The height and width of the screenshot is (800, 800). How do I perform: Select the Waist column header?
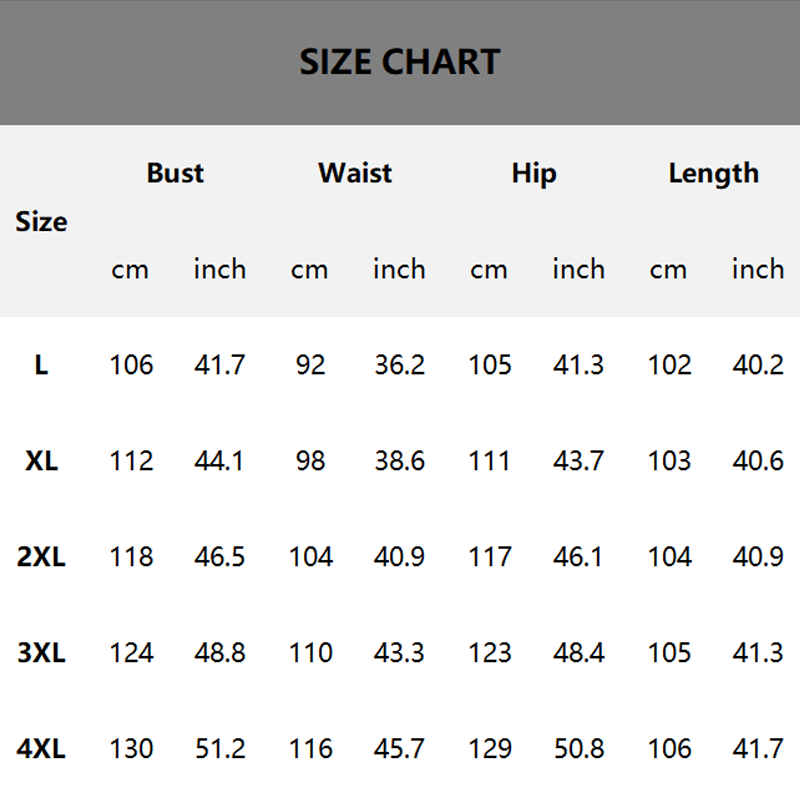[355, 173]
